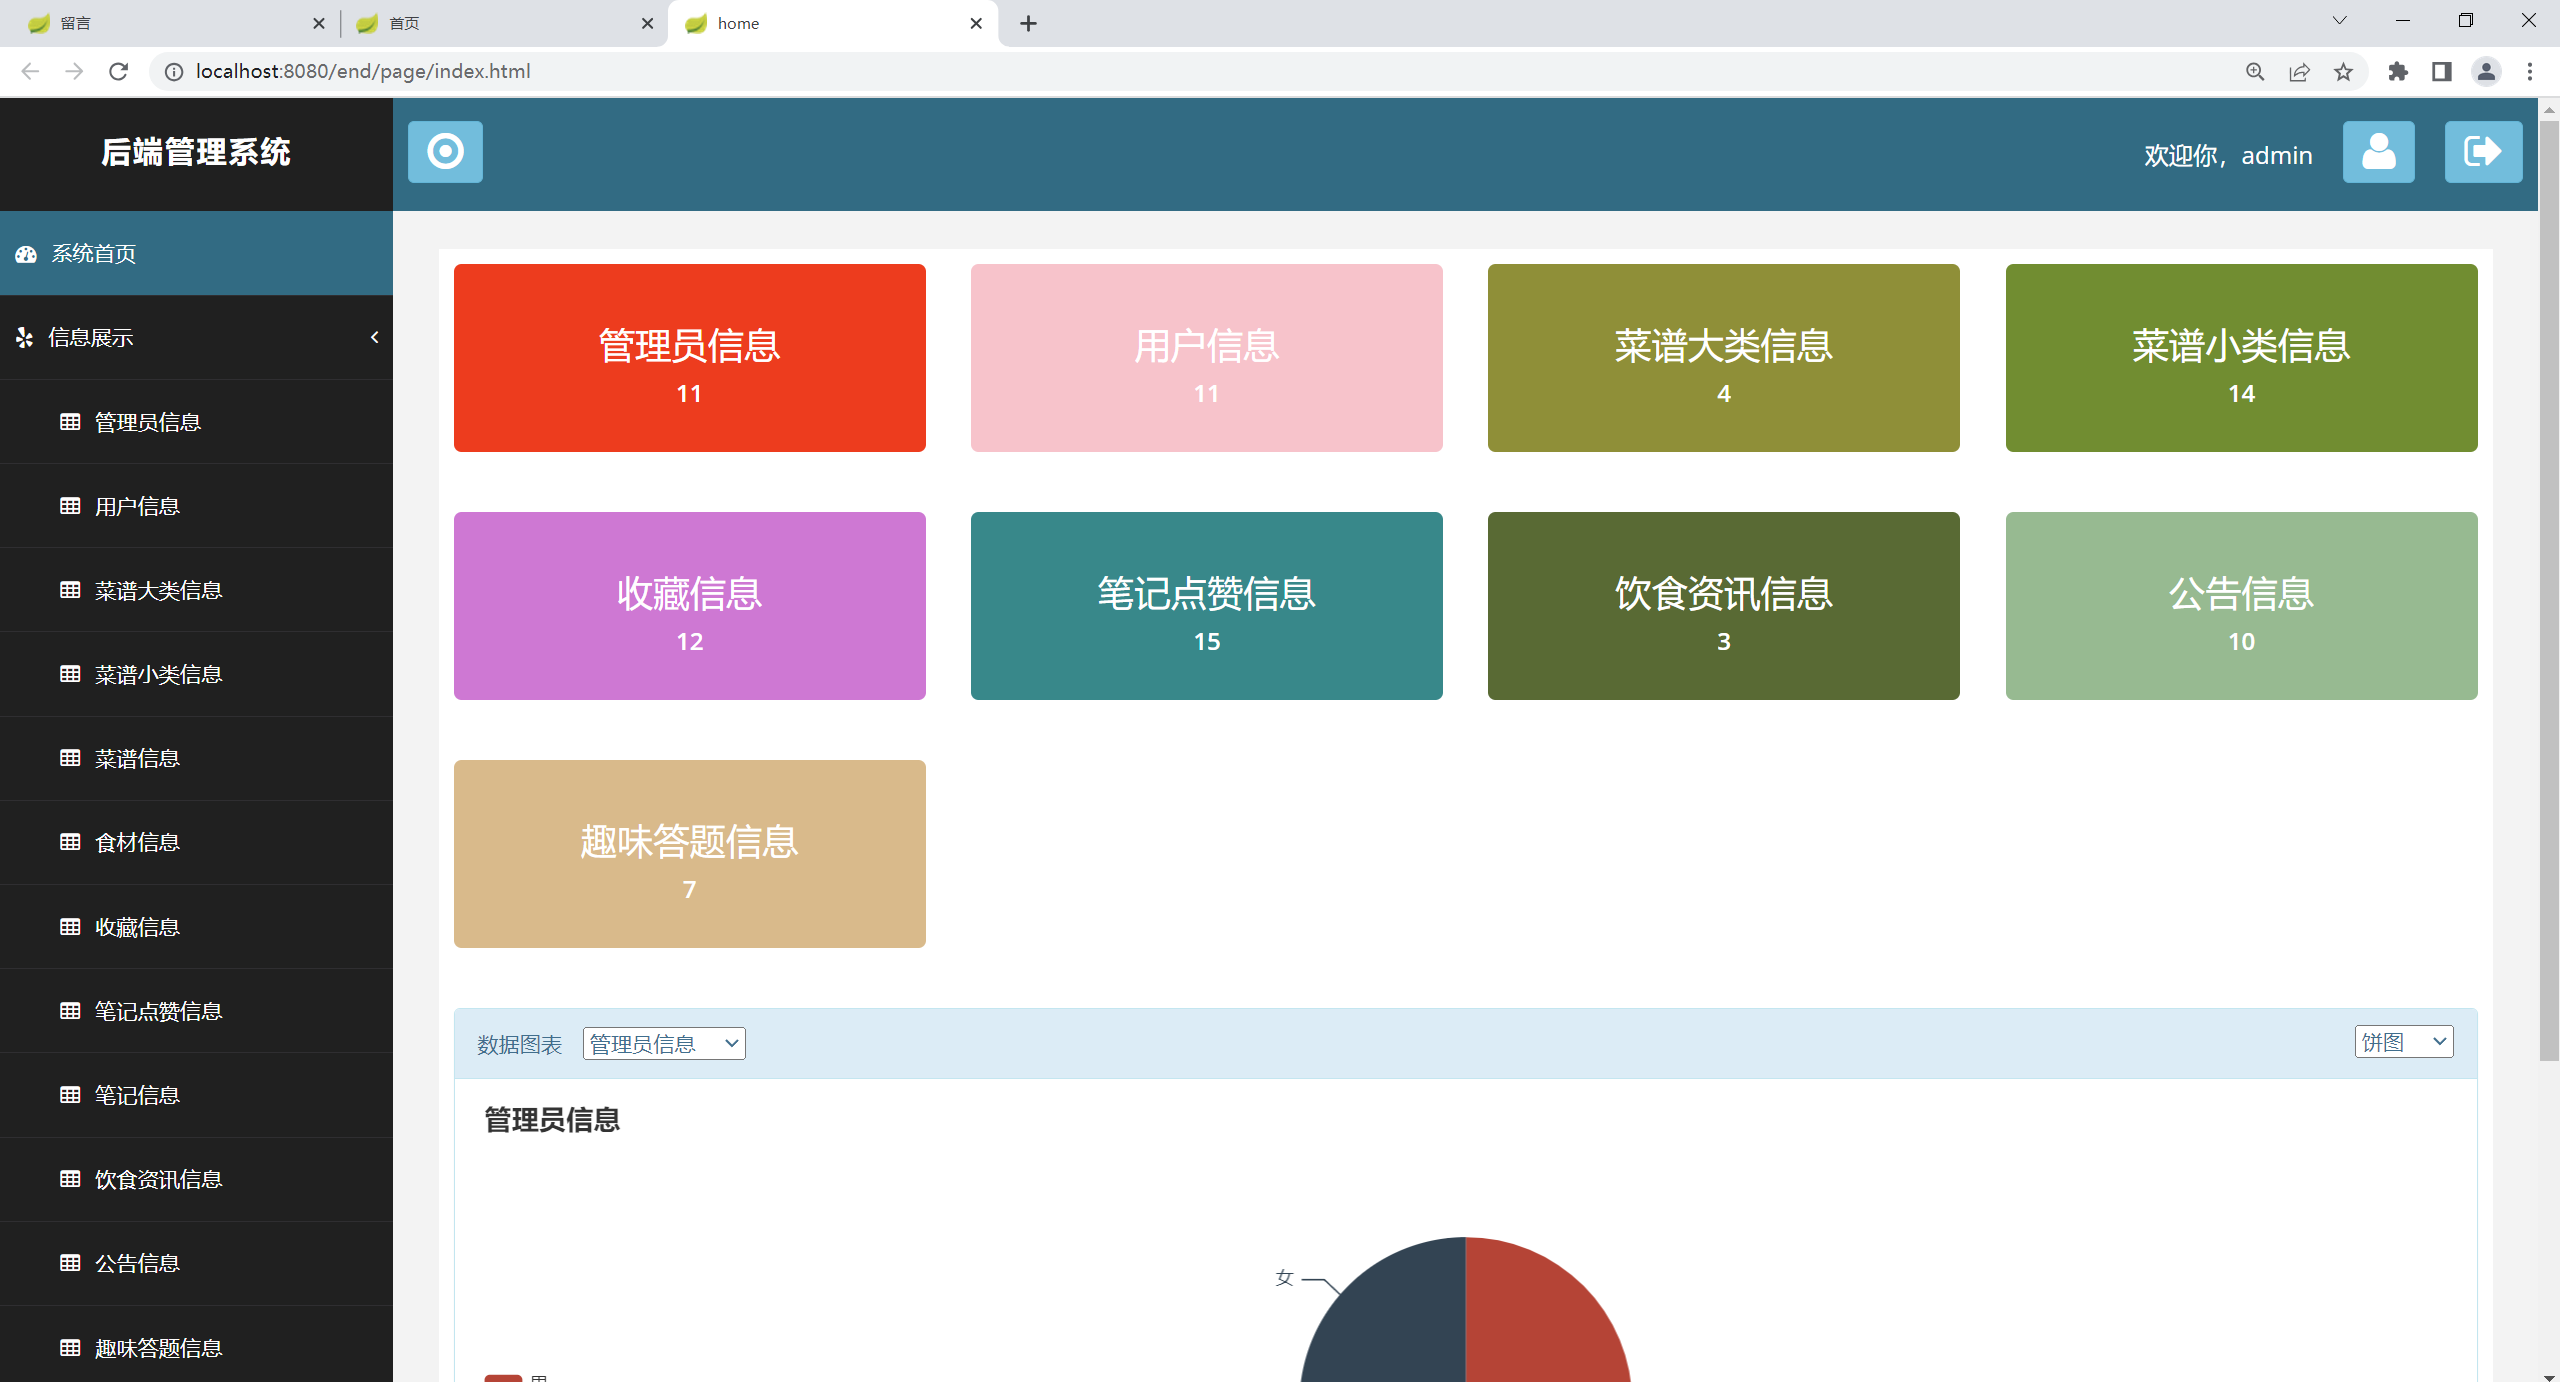This screenshot has height=1382, width=2560.
Task: Toggle the browser side panel icon
Action: (2442, 71)
